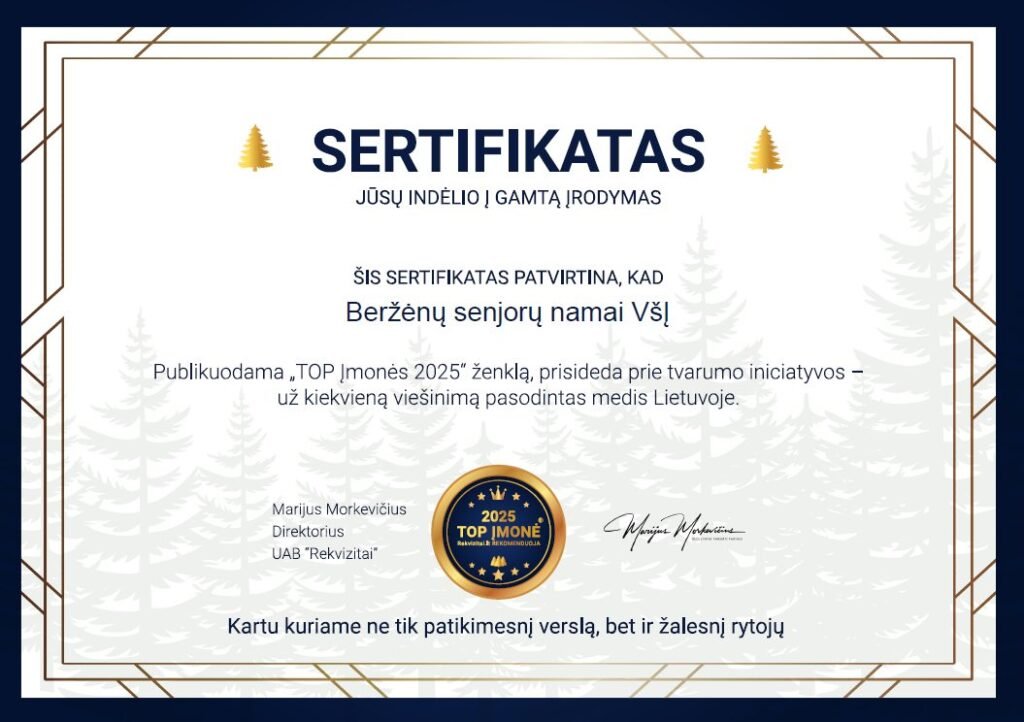1024x722 pixels.
Task: Click the printed name "Marijus Morkevičius"
Action: [339, 509]
